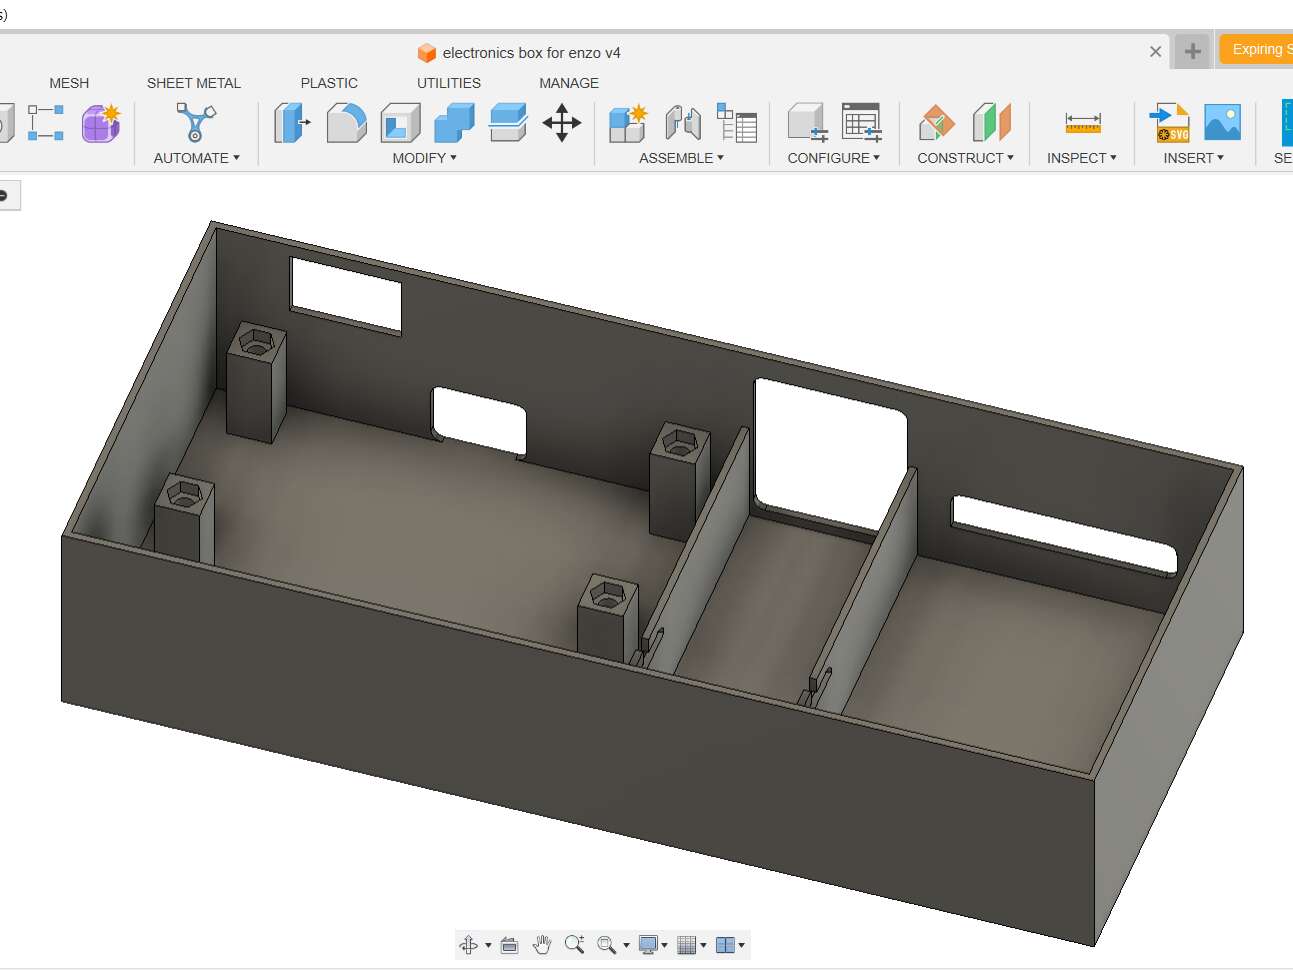Select the Press Pull tool

[x=292, y=123]
